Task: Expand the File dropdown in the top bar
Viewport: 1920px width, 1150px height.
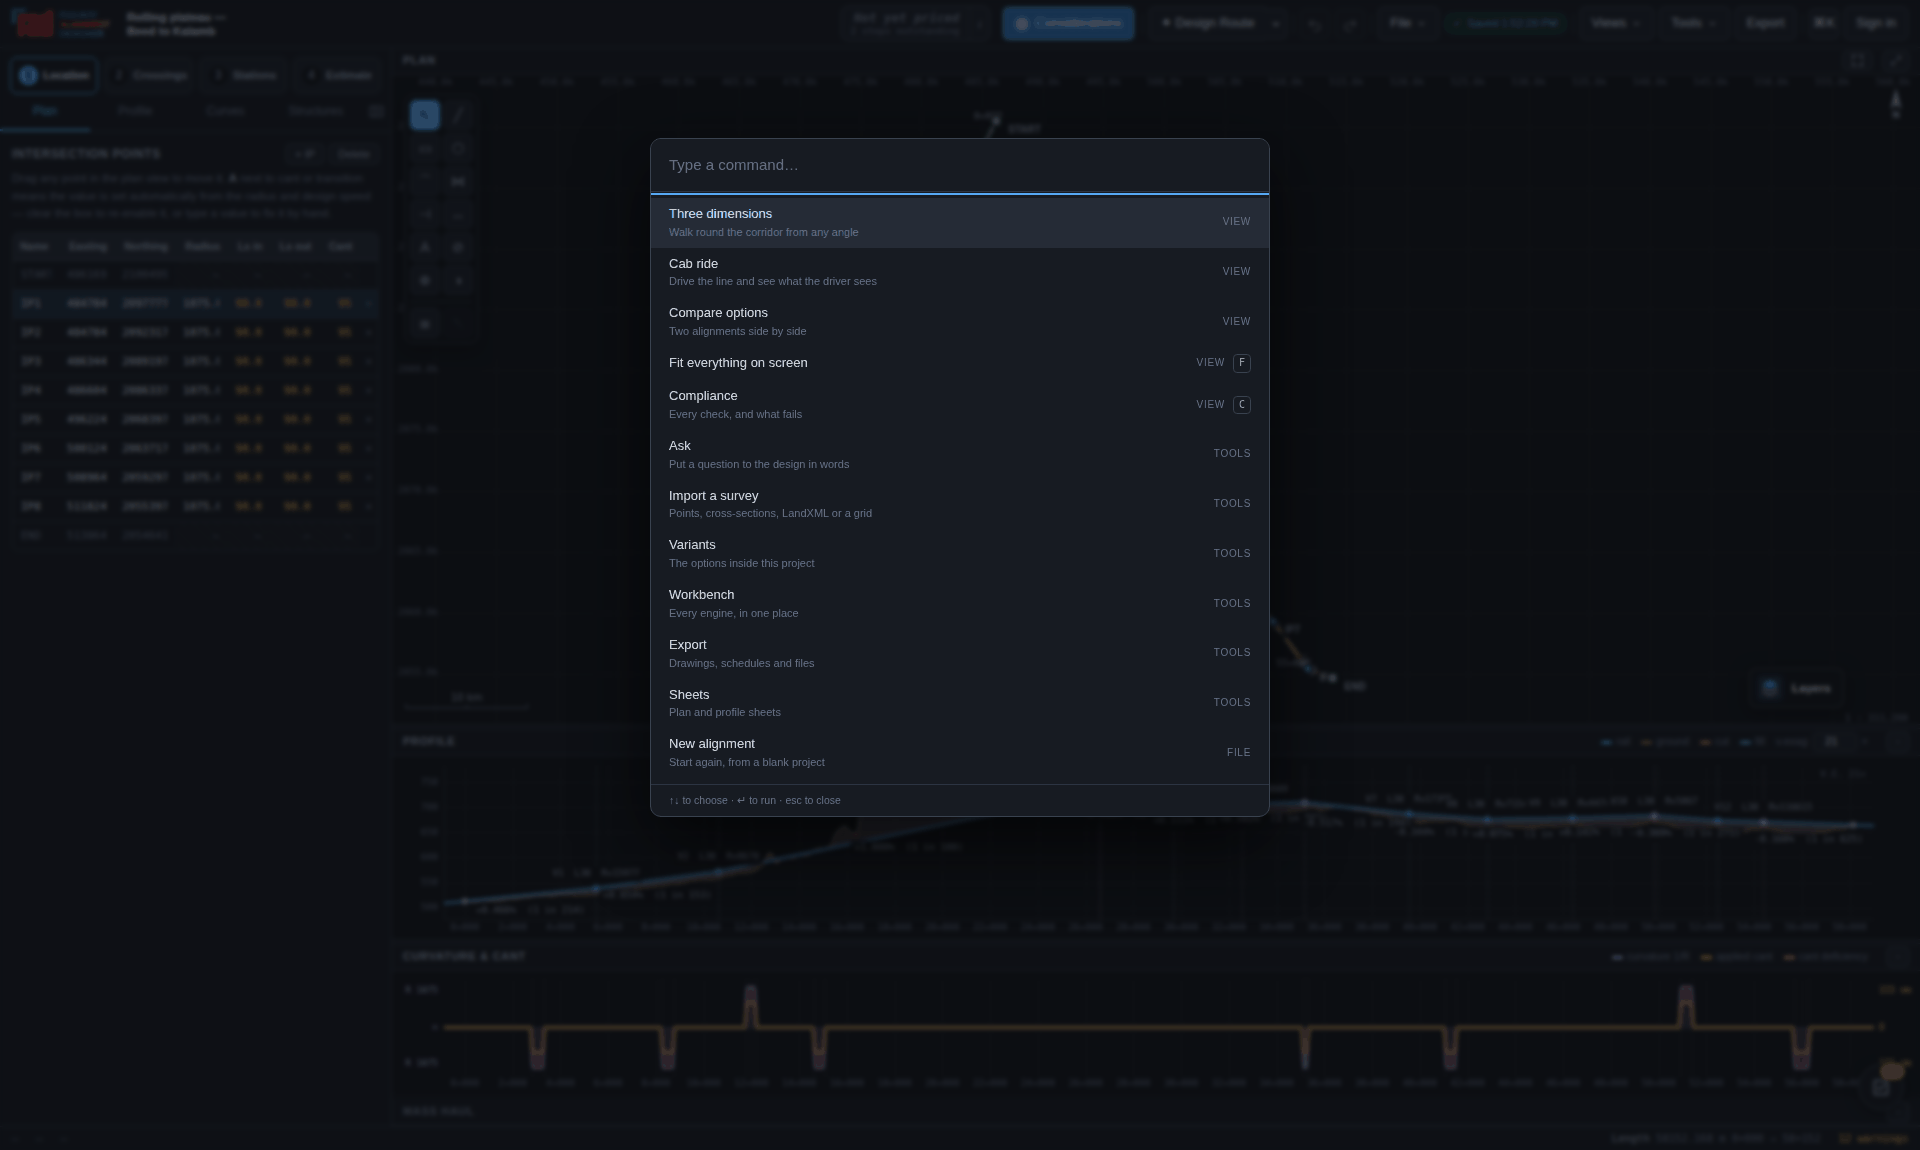Action: 1406,23
